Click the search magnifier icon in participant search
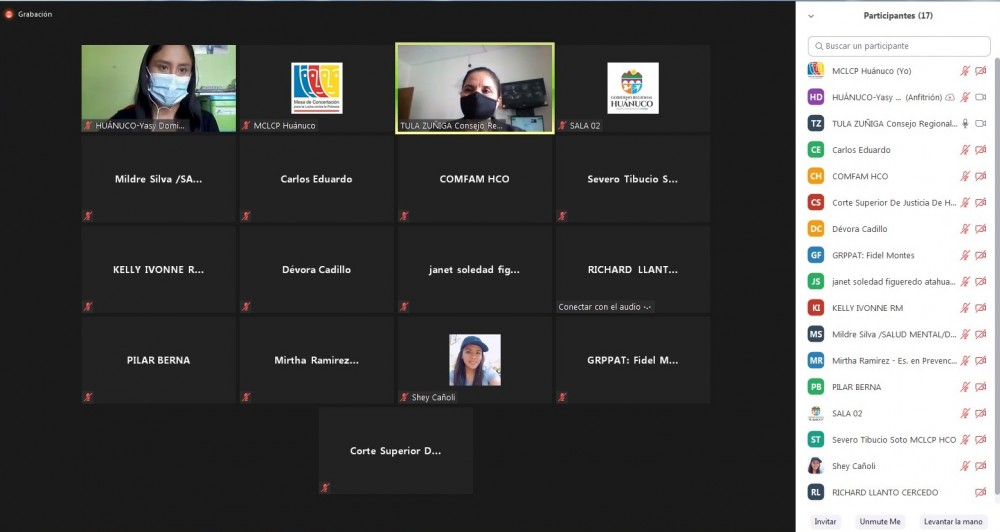 [818, 46]
